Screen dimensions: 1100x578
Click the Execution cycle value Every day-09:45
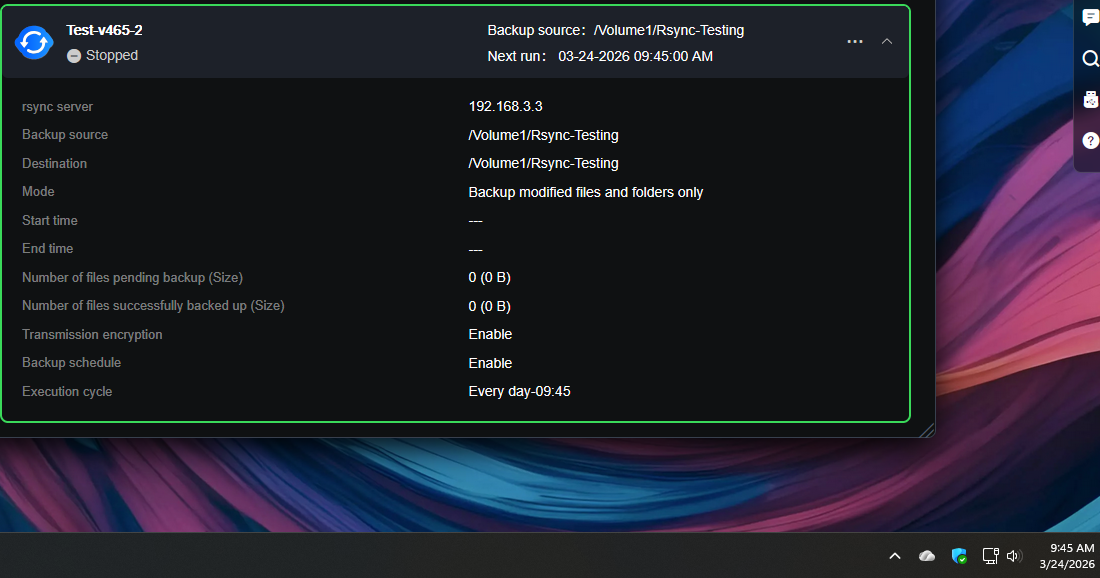(519, 391)
